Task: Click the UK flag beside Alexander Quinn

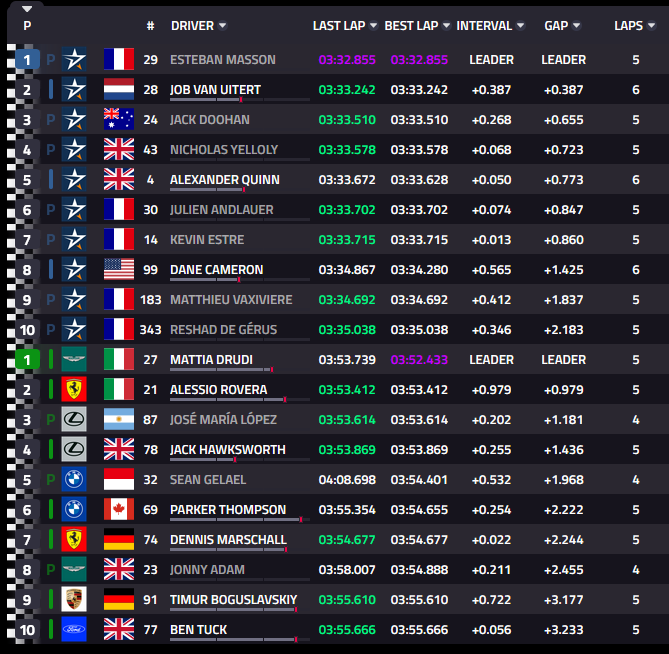Action: coord(119,179)
